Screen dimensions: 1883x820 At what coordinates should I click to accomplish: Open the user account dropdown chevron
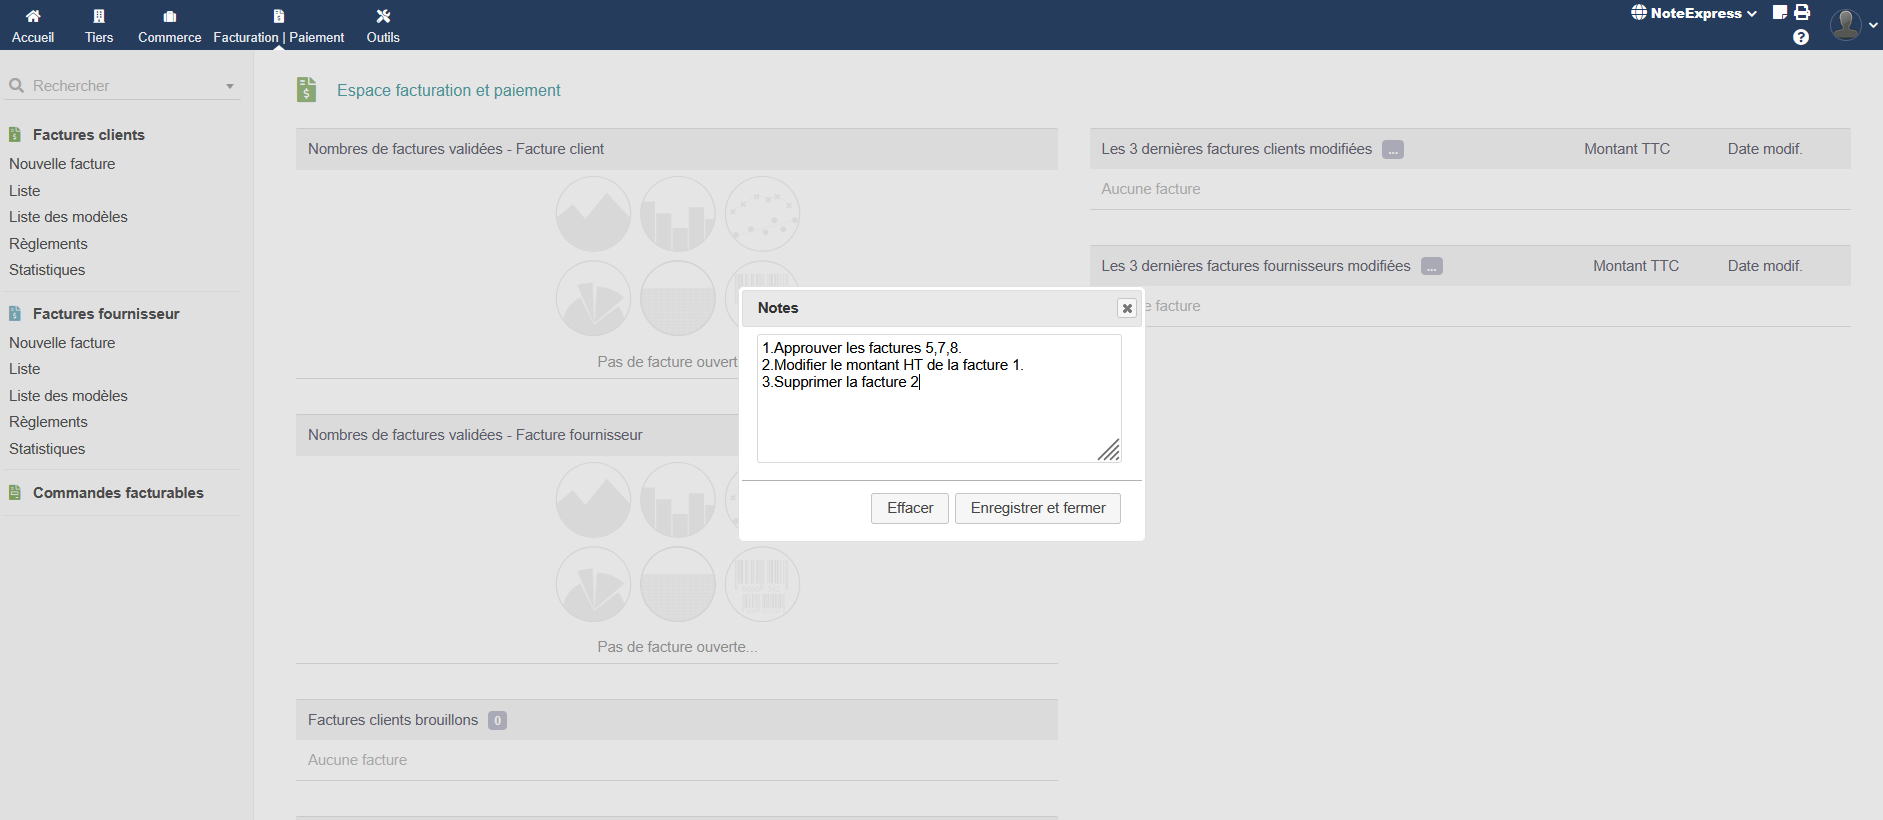click(1873, 25)
